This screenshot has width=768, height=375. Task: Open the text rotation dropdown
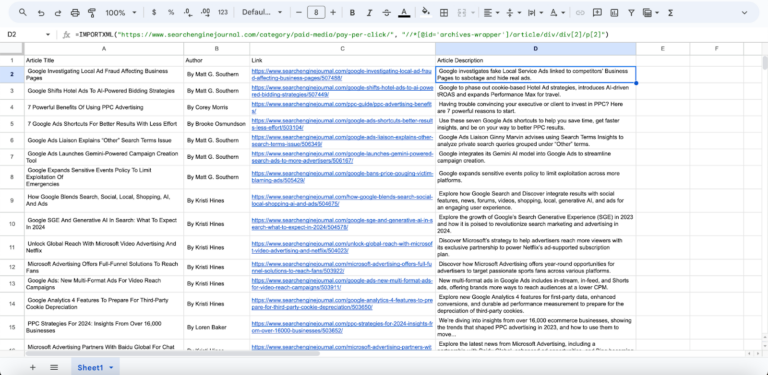point(557,13)
